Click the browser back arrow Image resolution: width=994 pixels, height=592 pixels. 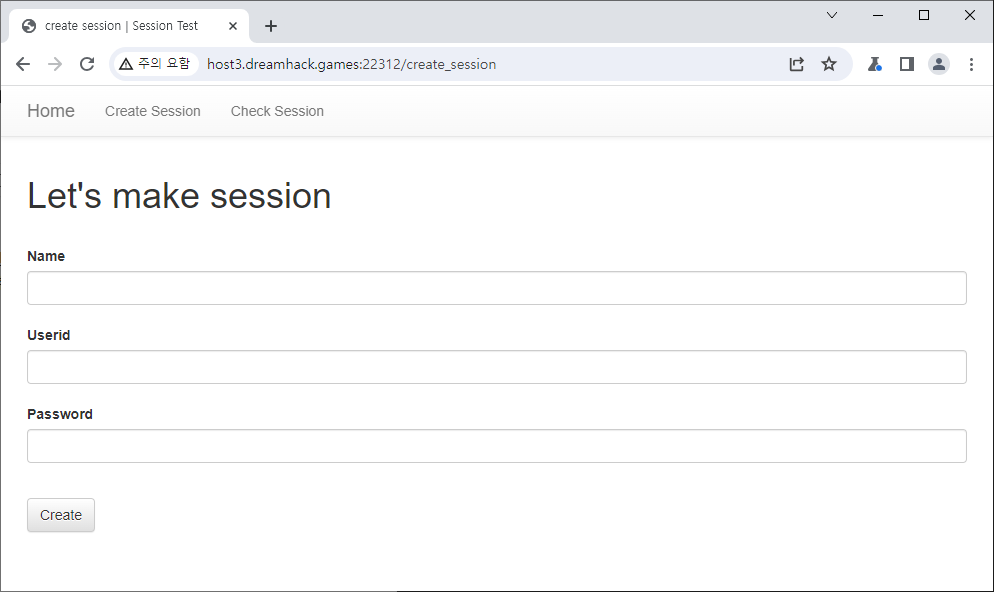[x=23, y=64]
